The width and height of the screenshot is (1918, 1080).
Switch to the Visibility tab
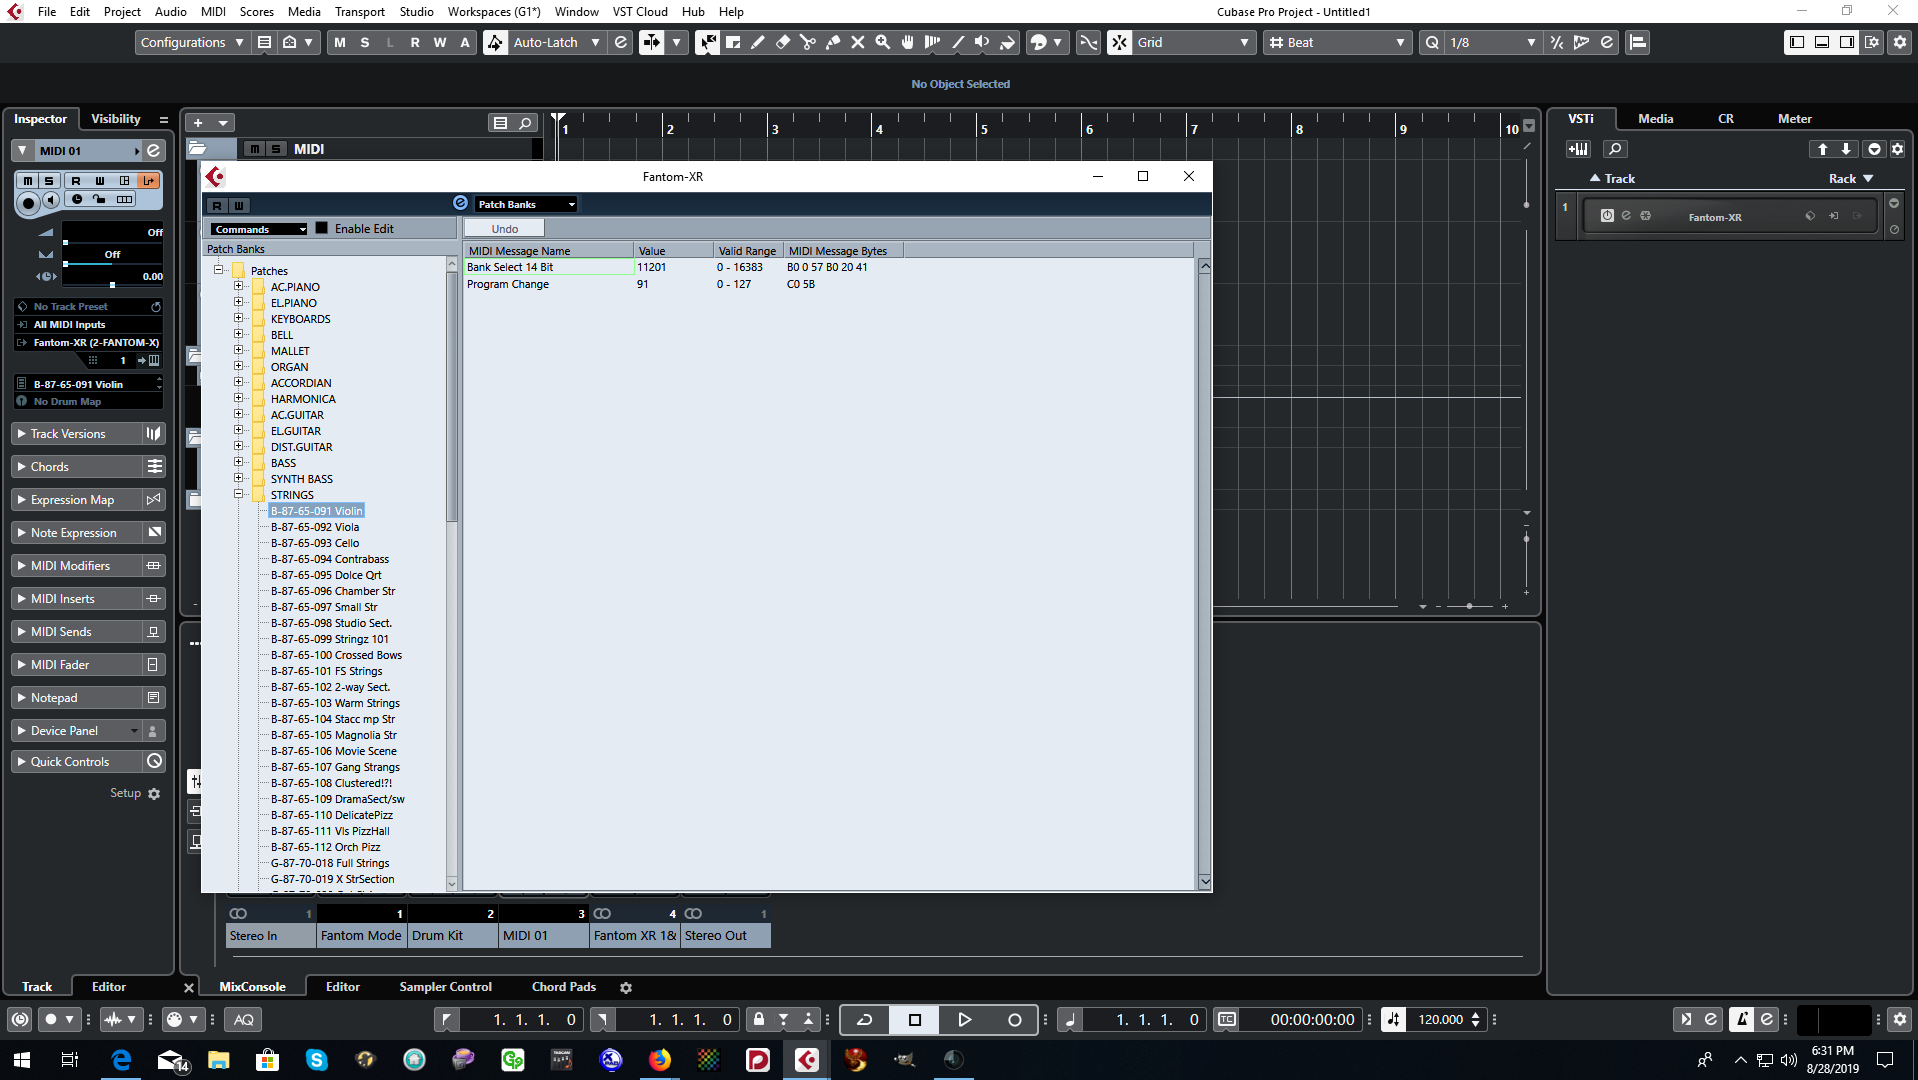(x=116, y=118)
